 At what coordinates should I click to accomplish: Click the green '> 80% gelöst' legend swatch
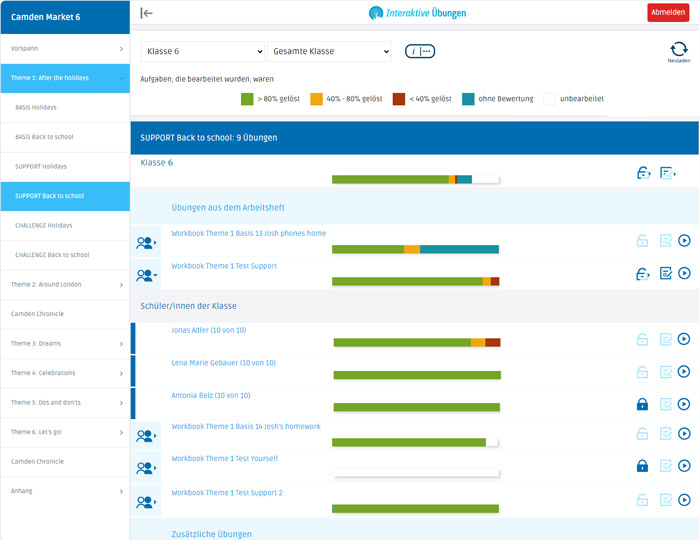[x=247, y=99]
